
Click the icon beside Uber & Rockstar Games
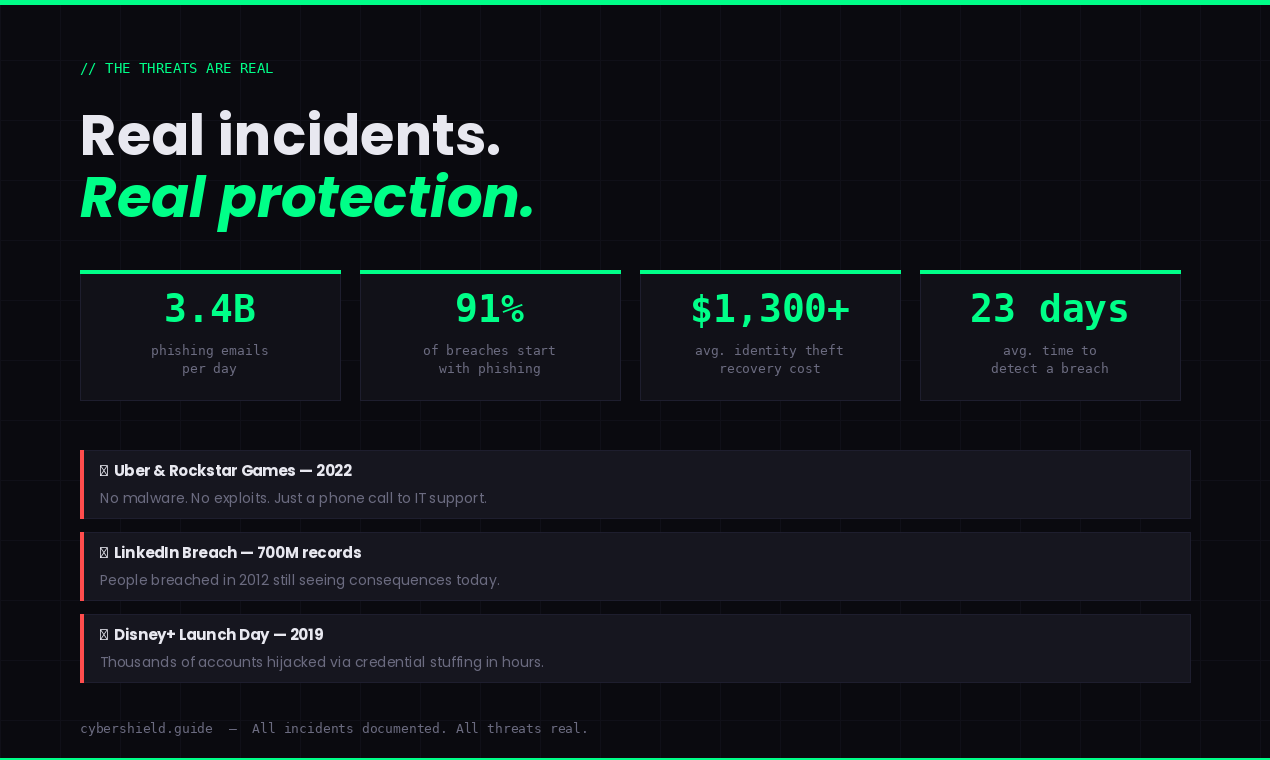tap(105, 470)
